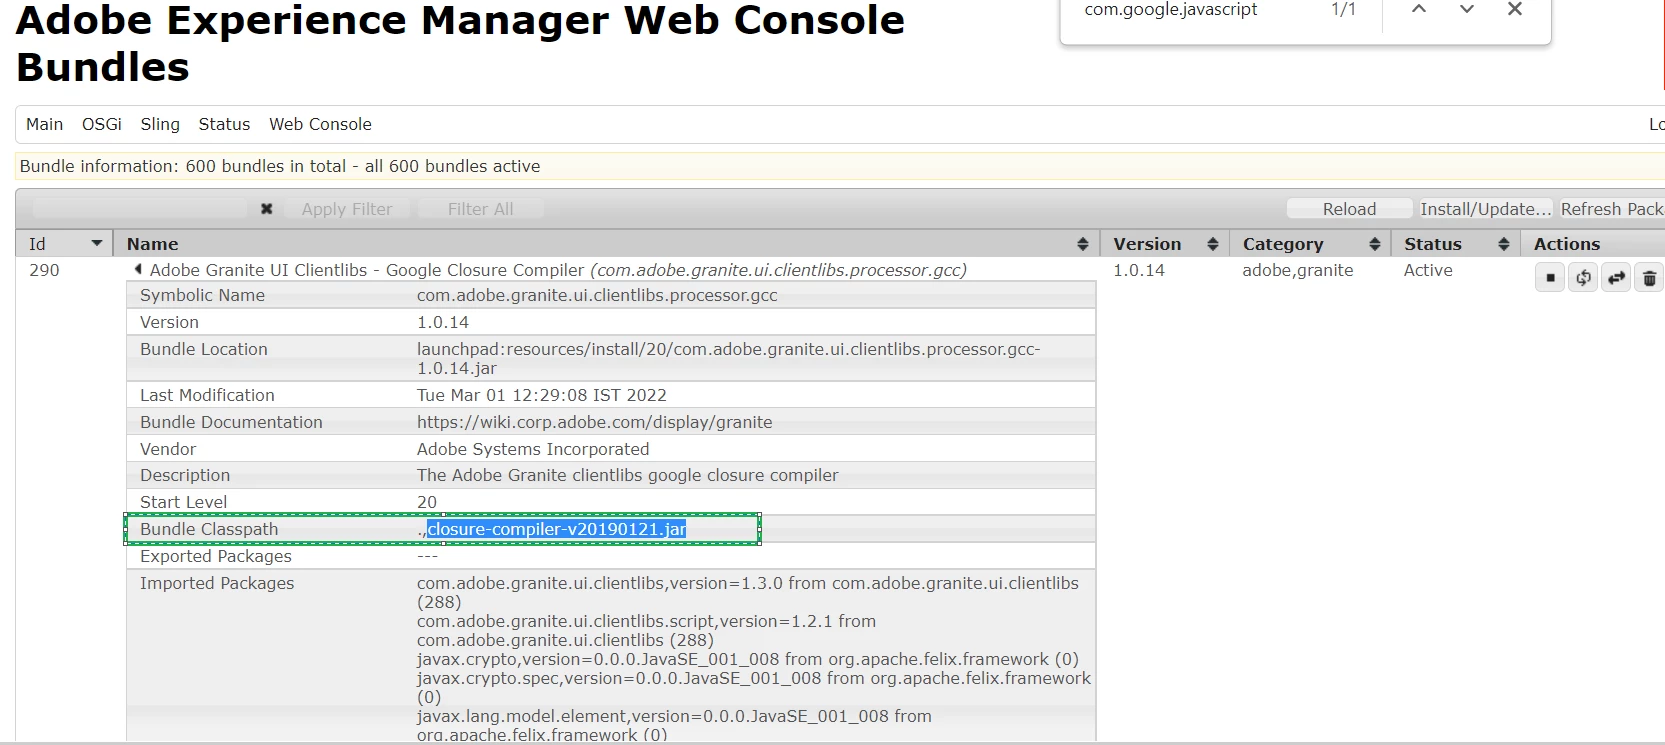
Task: Uninstall bundle 290 with the trash icon
Action: [x=1649, y=278]
